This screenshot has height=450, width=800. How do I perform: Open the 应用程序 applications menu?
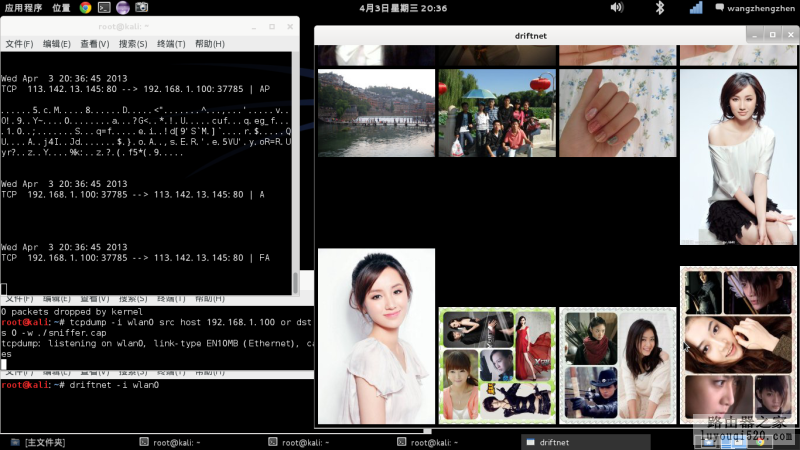point(23,8)
